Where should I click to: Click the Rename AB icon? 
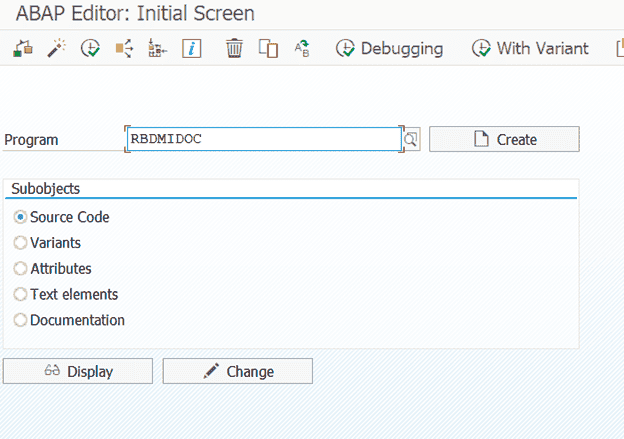click(x=301, y=48)
